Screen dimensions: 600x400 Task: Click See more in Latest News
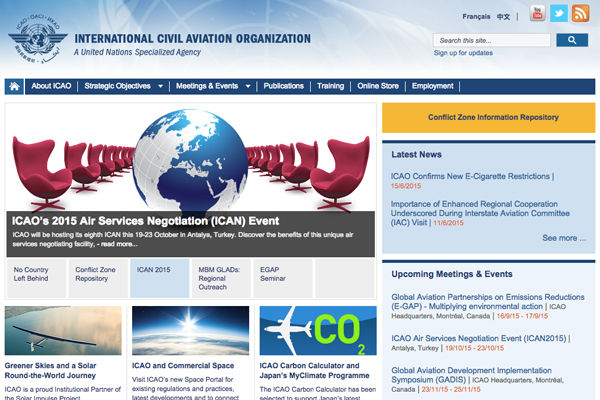click(564, 238)
